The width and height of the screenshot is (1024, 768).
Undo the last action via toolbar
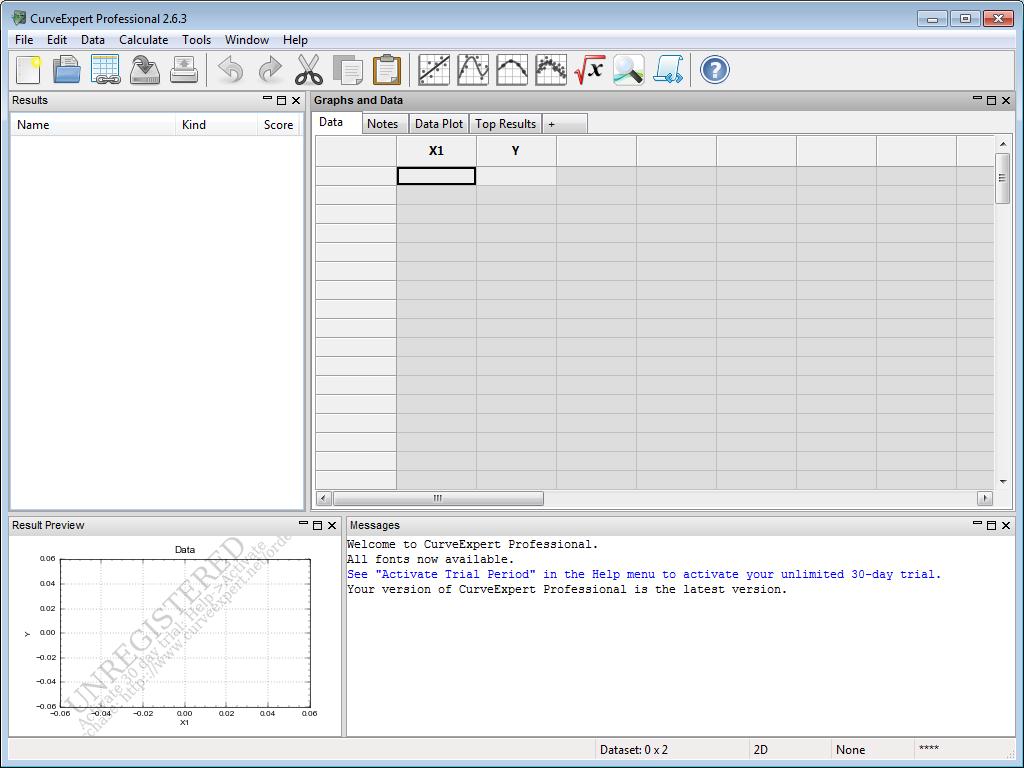coord(231,69)
